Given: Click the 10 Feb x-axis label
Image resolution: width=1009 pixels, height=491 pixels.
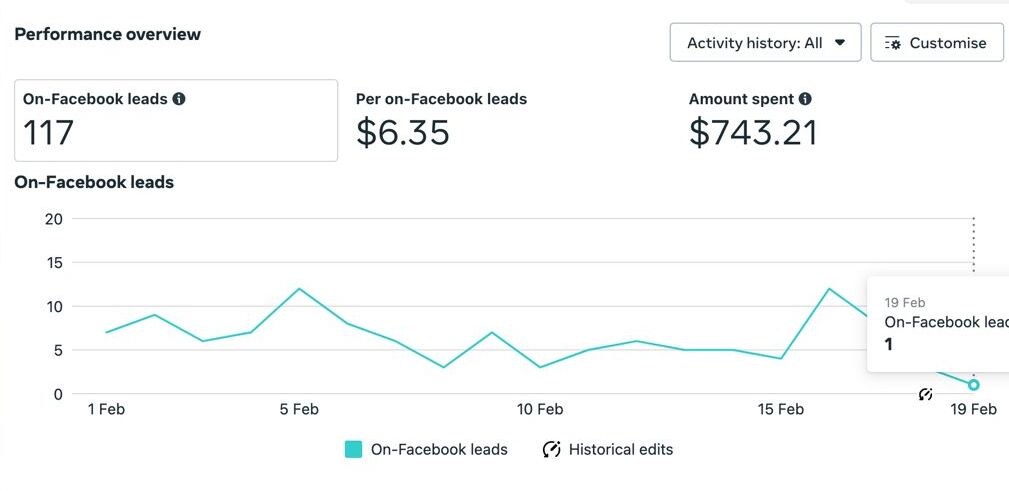Looking at the screenshot, I should coord(540,409).
